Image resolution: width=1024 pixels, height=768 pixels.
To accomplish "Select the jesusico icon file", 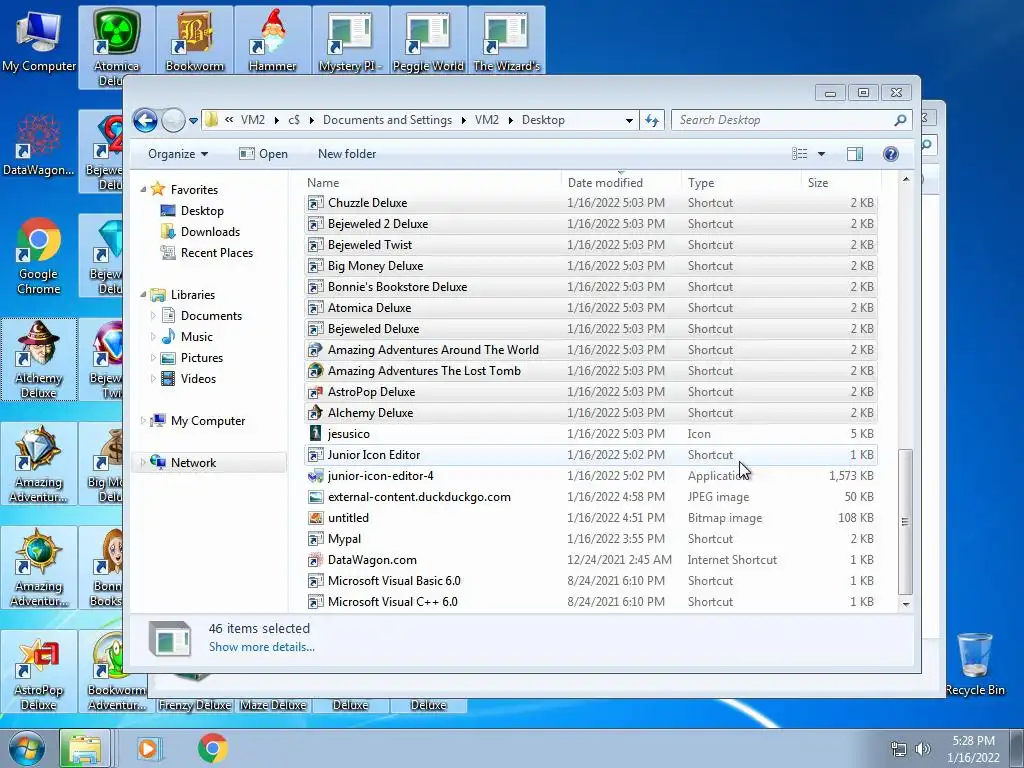I will (315, 434).
